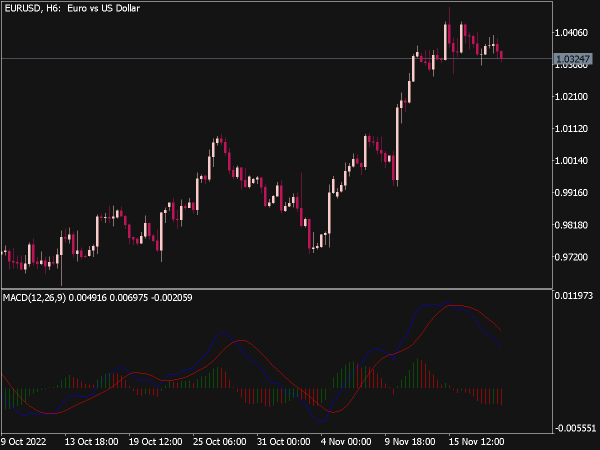
Task: Click the 19 Oct 12:00 time label
Action: pos(155,442)
